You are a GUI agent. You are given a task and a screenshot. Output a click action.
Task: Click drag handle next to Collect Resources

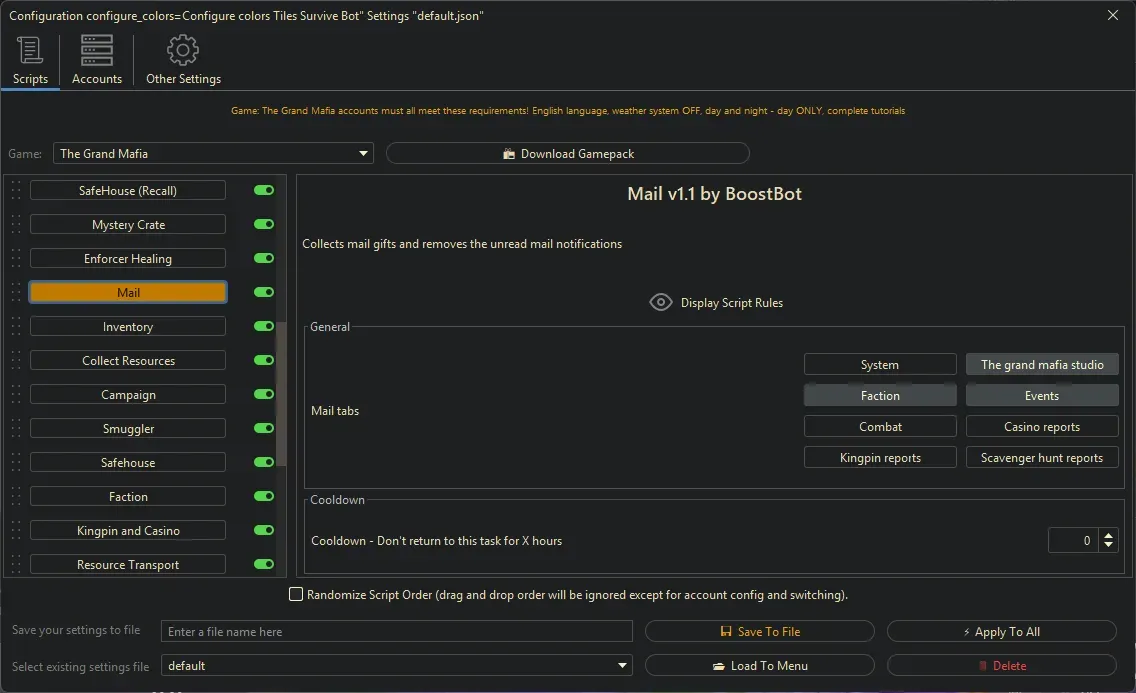16,361
